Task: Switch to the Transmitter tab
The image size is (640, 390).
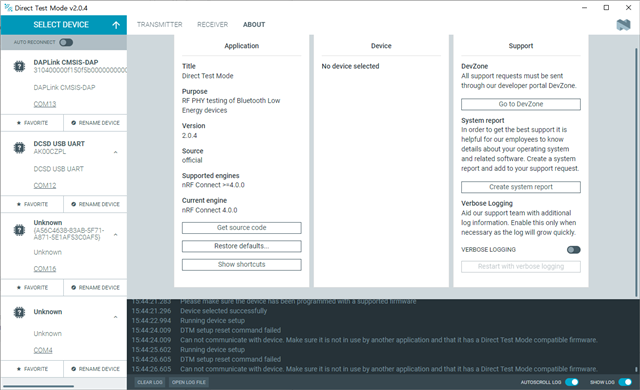Action: click(x=160, y=25)
